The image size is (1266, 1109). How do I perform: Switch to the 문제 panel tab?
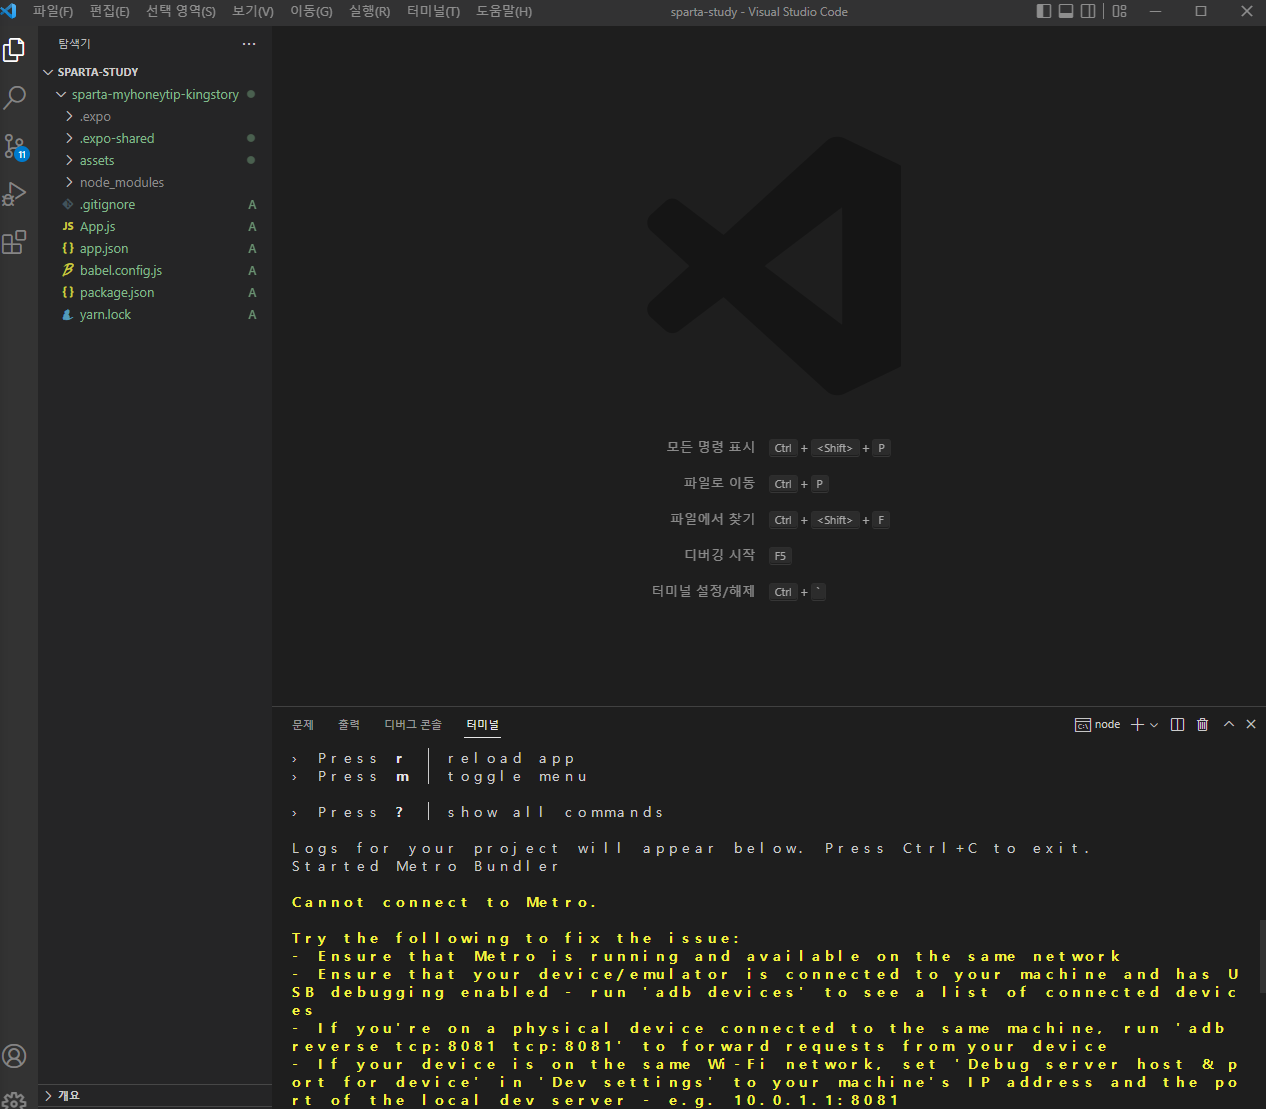pos(303,724)
